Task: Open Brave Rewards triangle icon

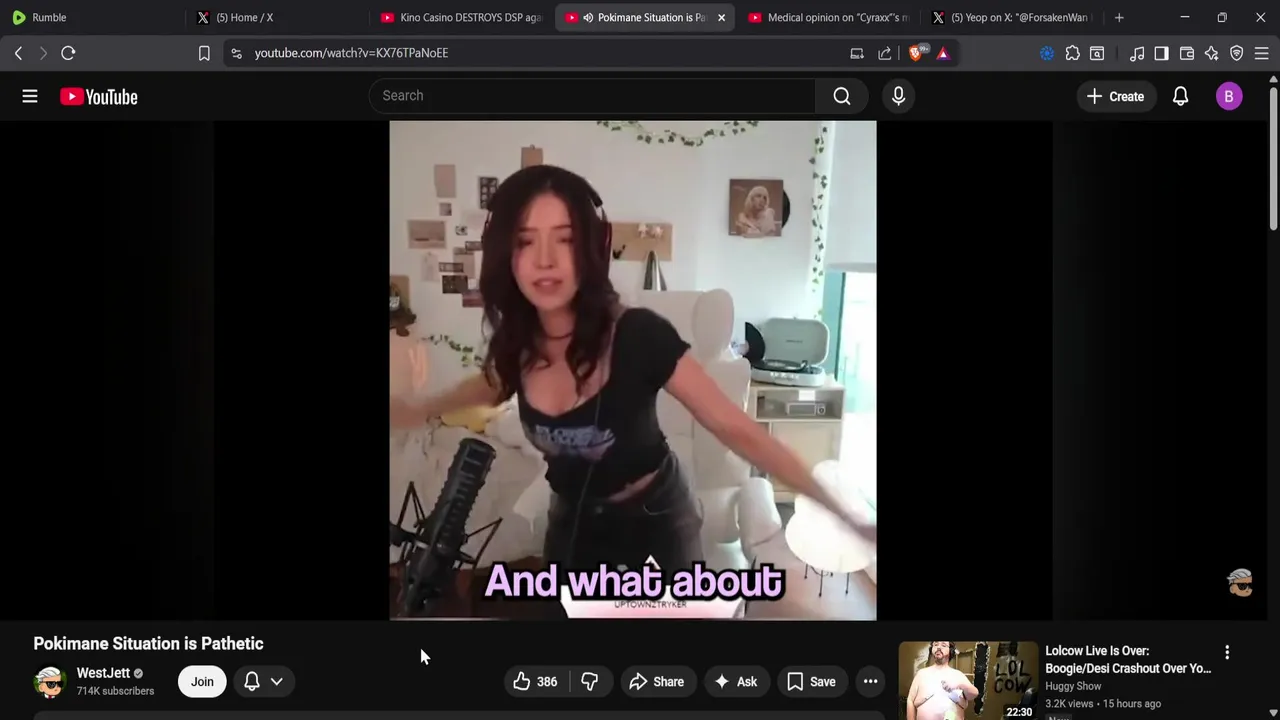Action: 943,53
